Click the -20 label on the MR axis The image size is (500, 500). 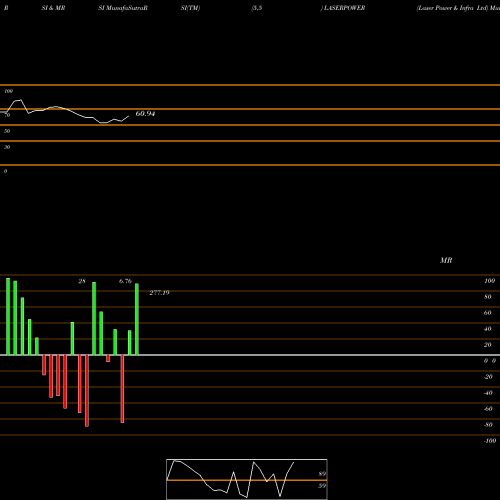click(488, 377)
